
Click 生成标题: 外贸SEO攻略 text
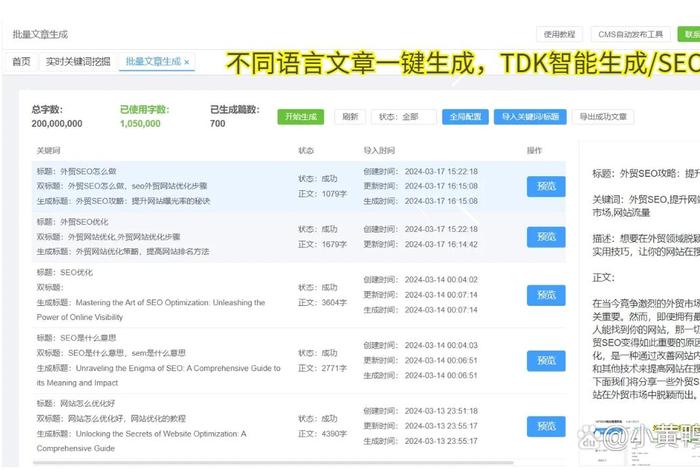coord(123,201)
